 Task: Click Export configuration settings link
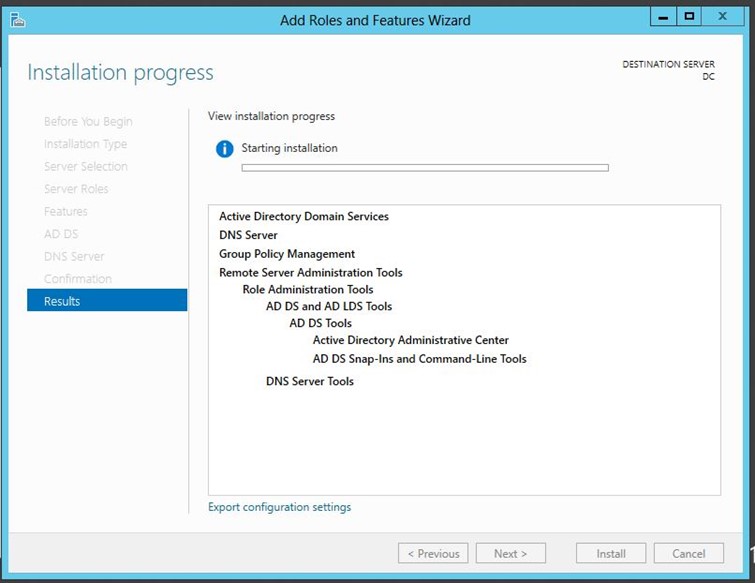pos(279,507)
